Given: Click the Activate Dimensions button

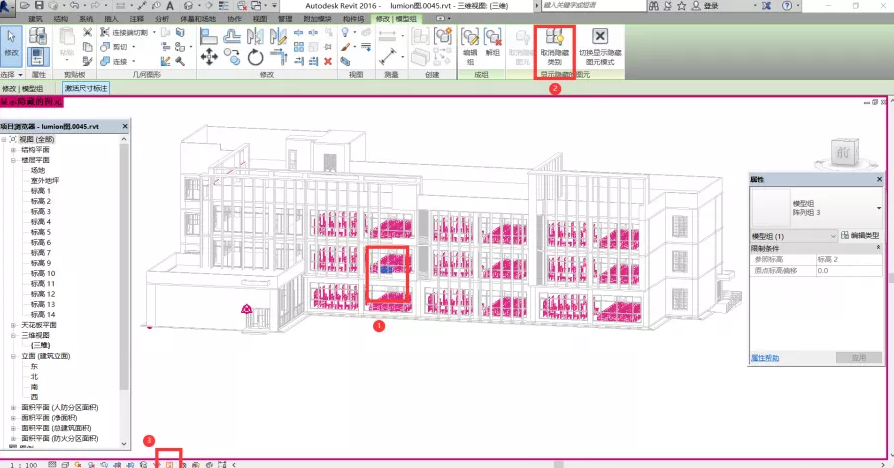Looking at the screenshot, I should [x=86, y=88].
